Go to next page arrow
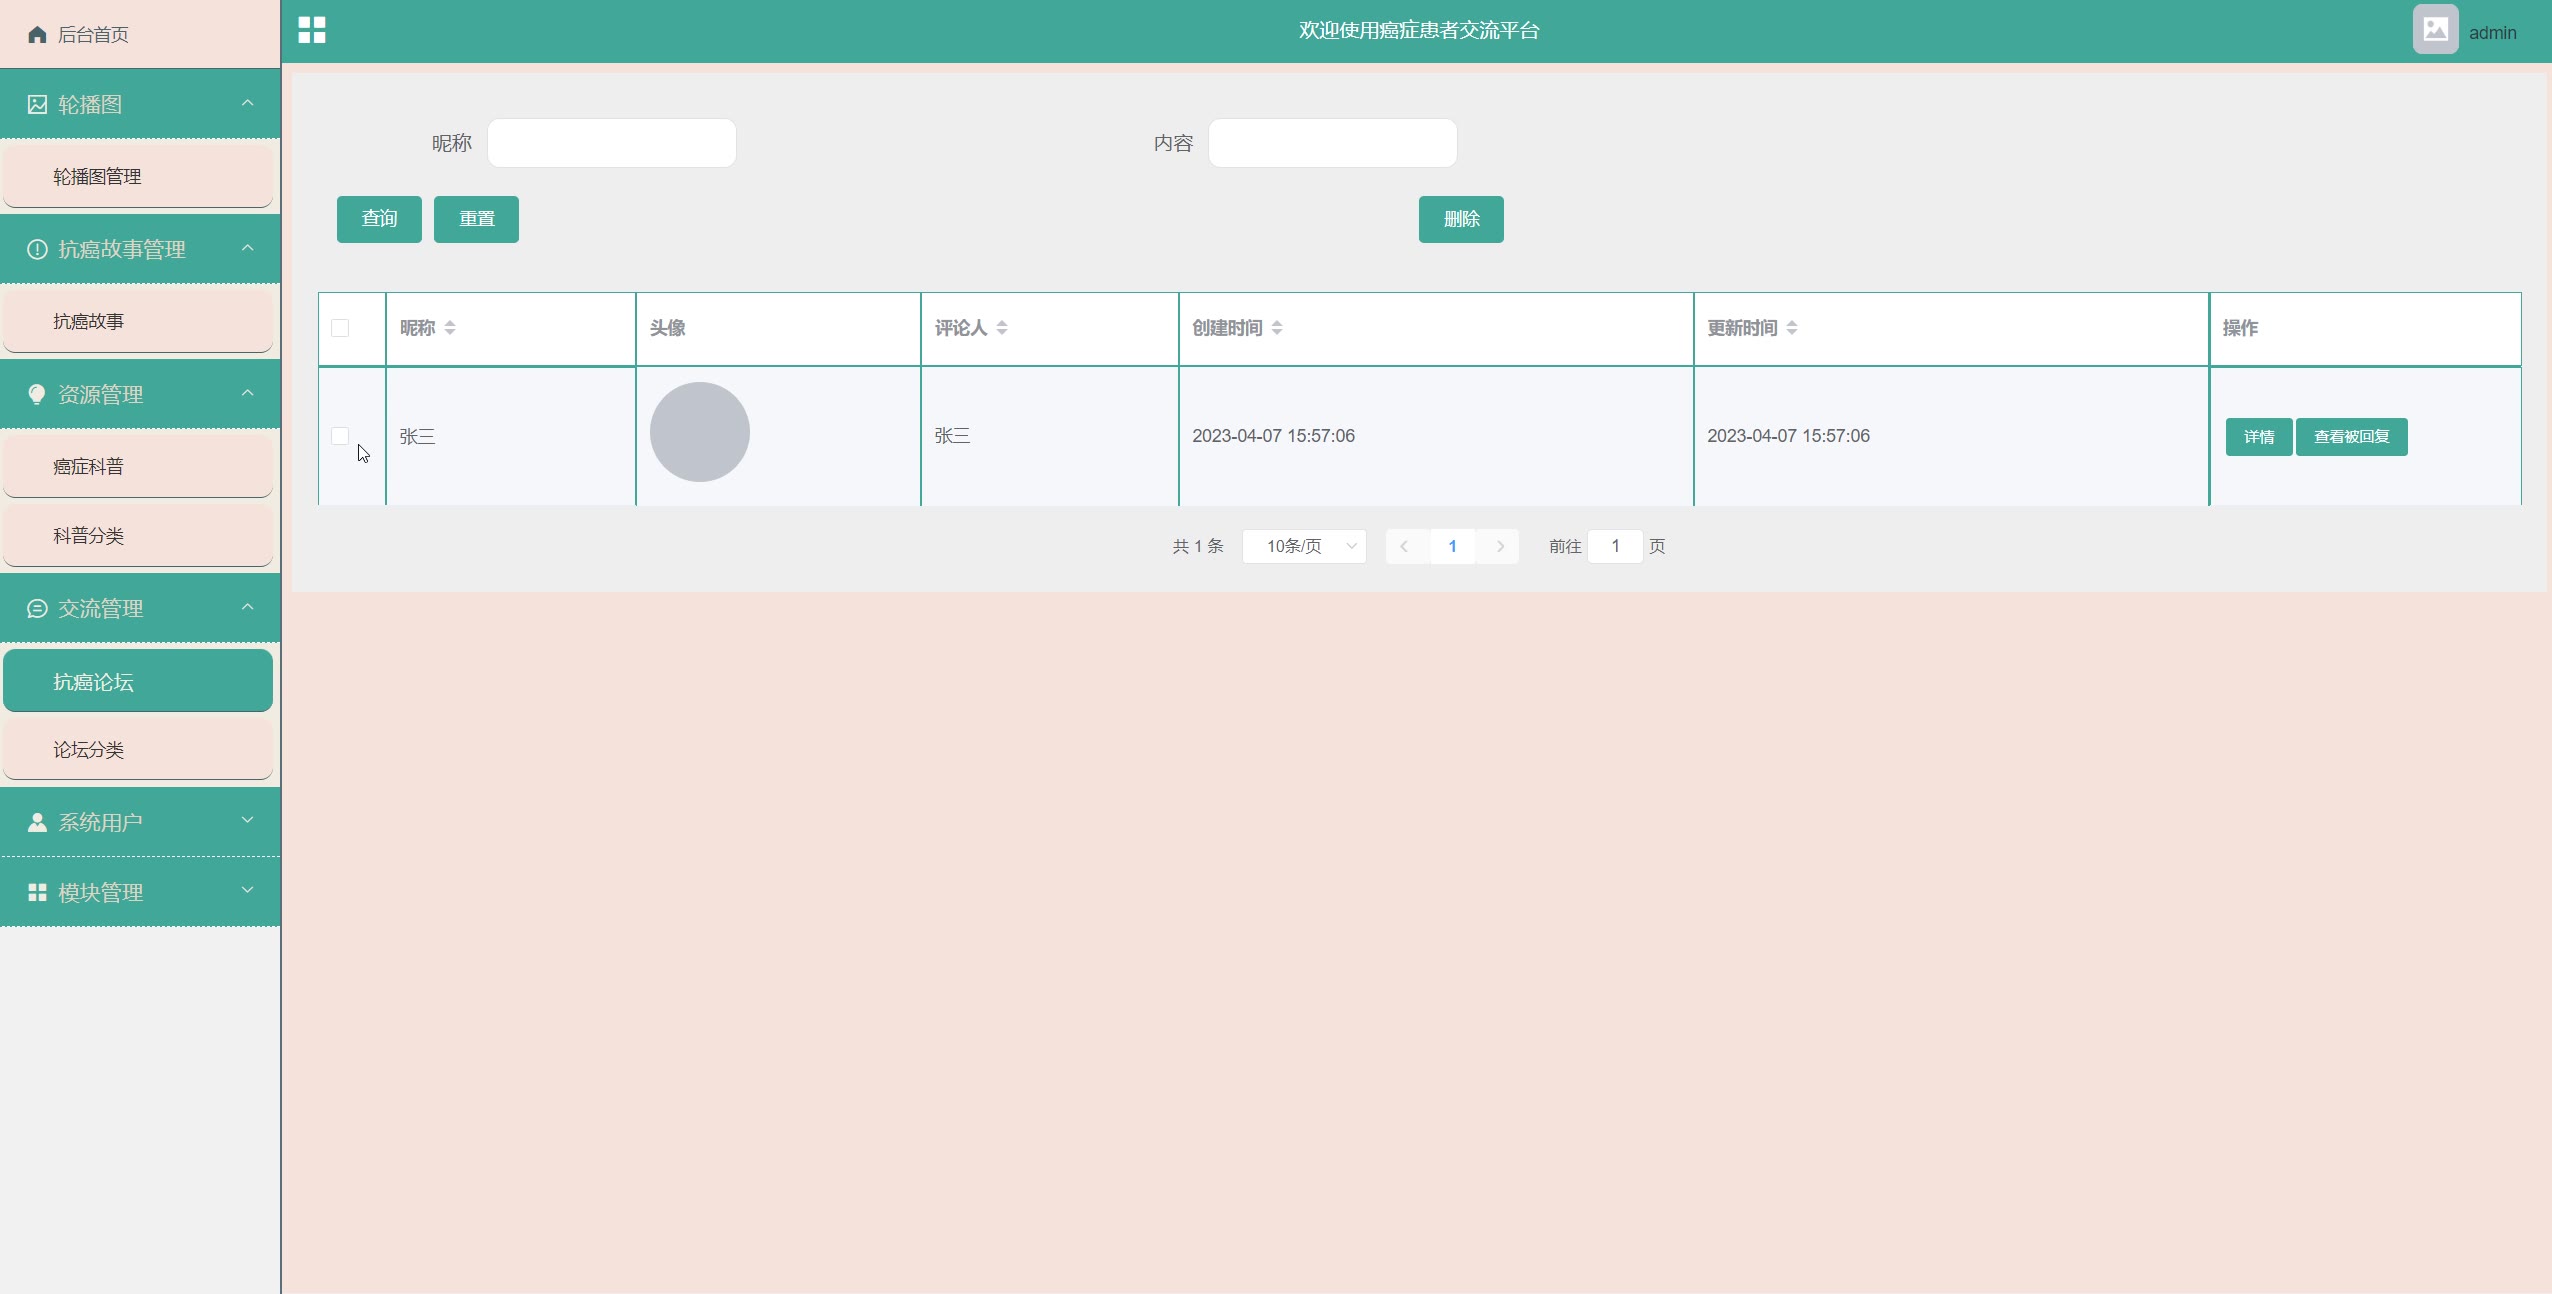 click(1499, 546)
